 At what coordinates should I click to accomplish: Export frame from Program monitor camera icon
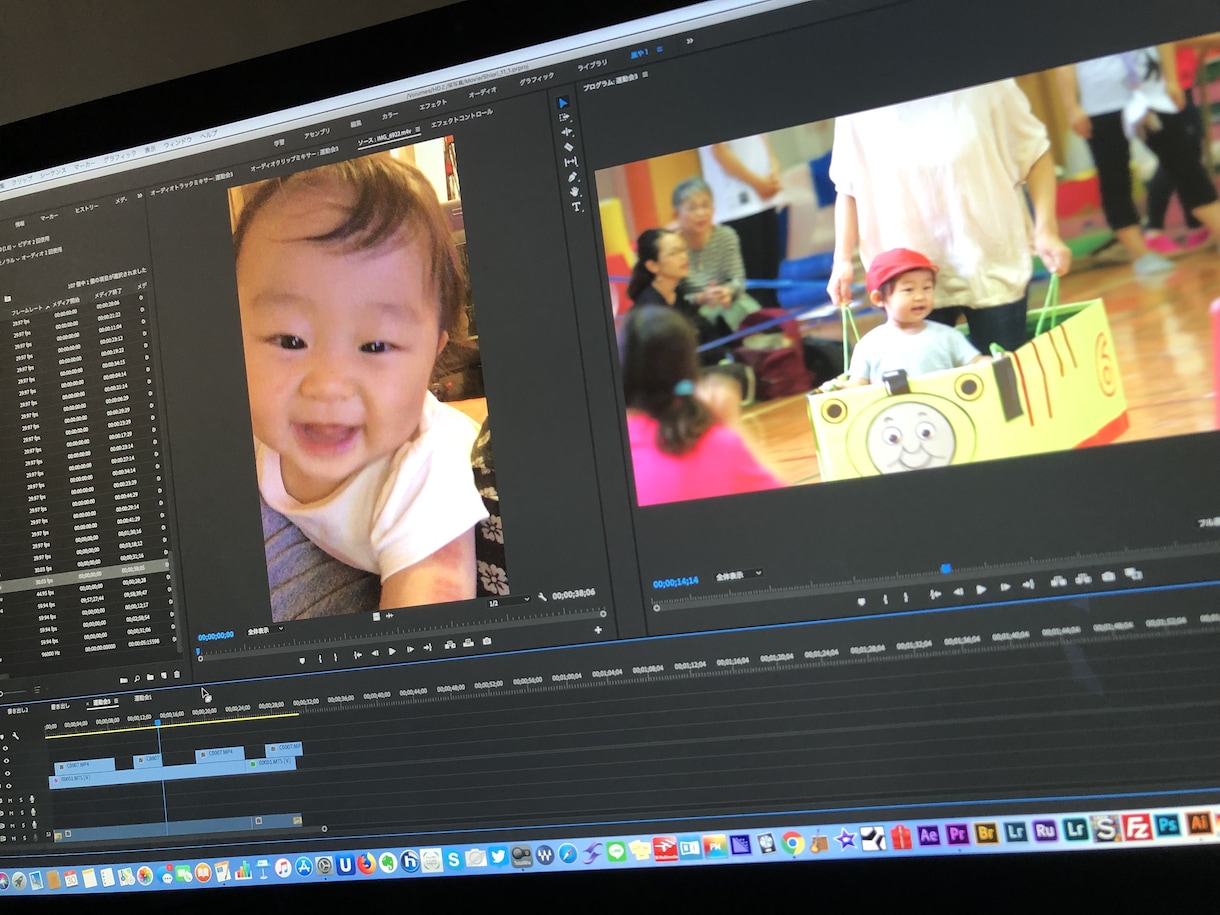coord(1108,576)
